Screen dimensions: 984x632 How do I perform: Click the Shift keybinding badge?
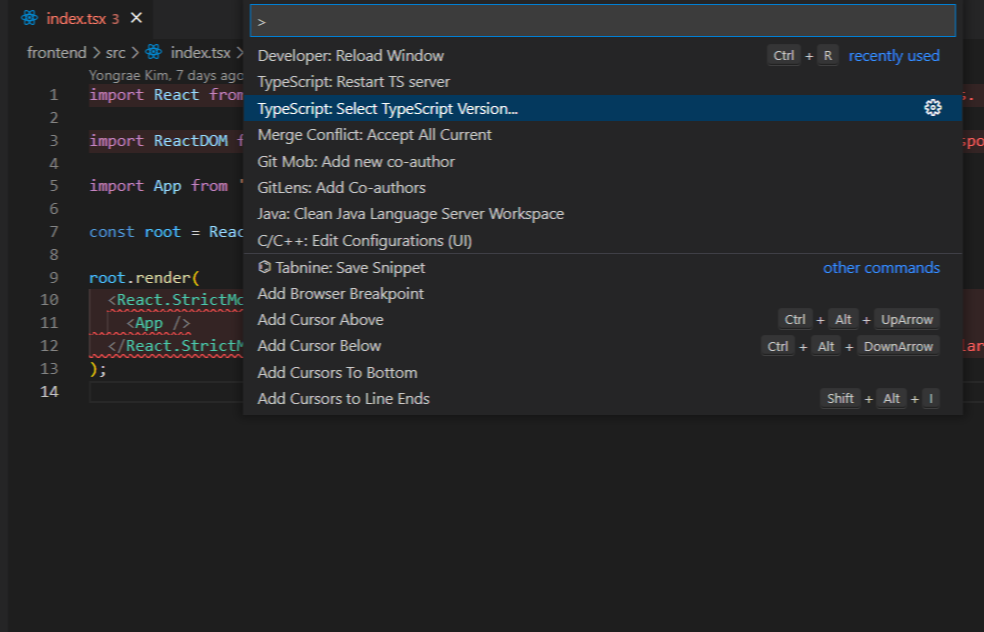(840, 399)
